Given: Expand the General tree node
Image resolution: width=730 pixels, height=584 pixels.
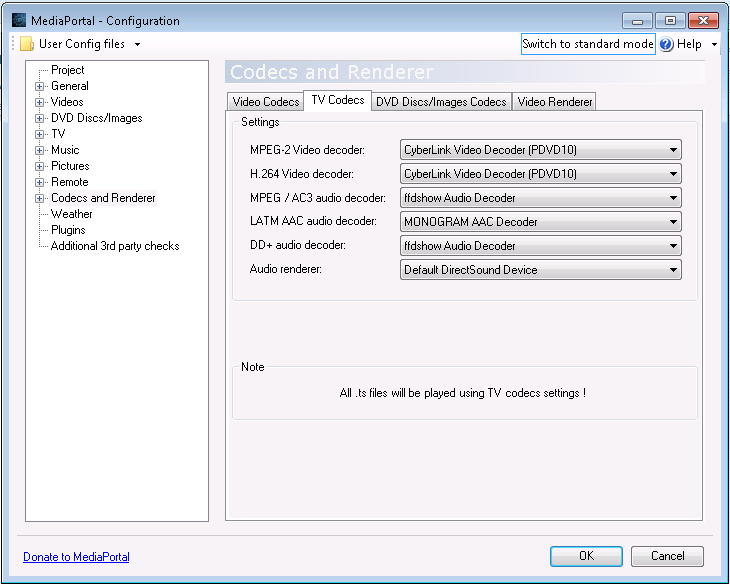Looking at the screenshot, I should click(x=40, y=86).
